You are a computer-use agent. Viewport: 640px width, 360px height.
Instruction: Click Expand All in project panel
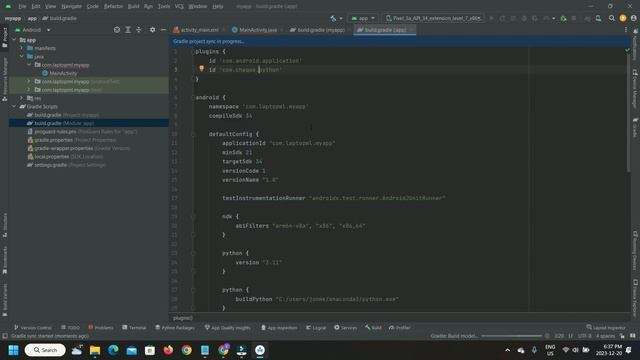[128, 30]
